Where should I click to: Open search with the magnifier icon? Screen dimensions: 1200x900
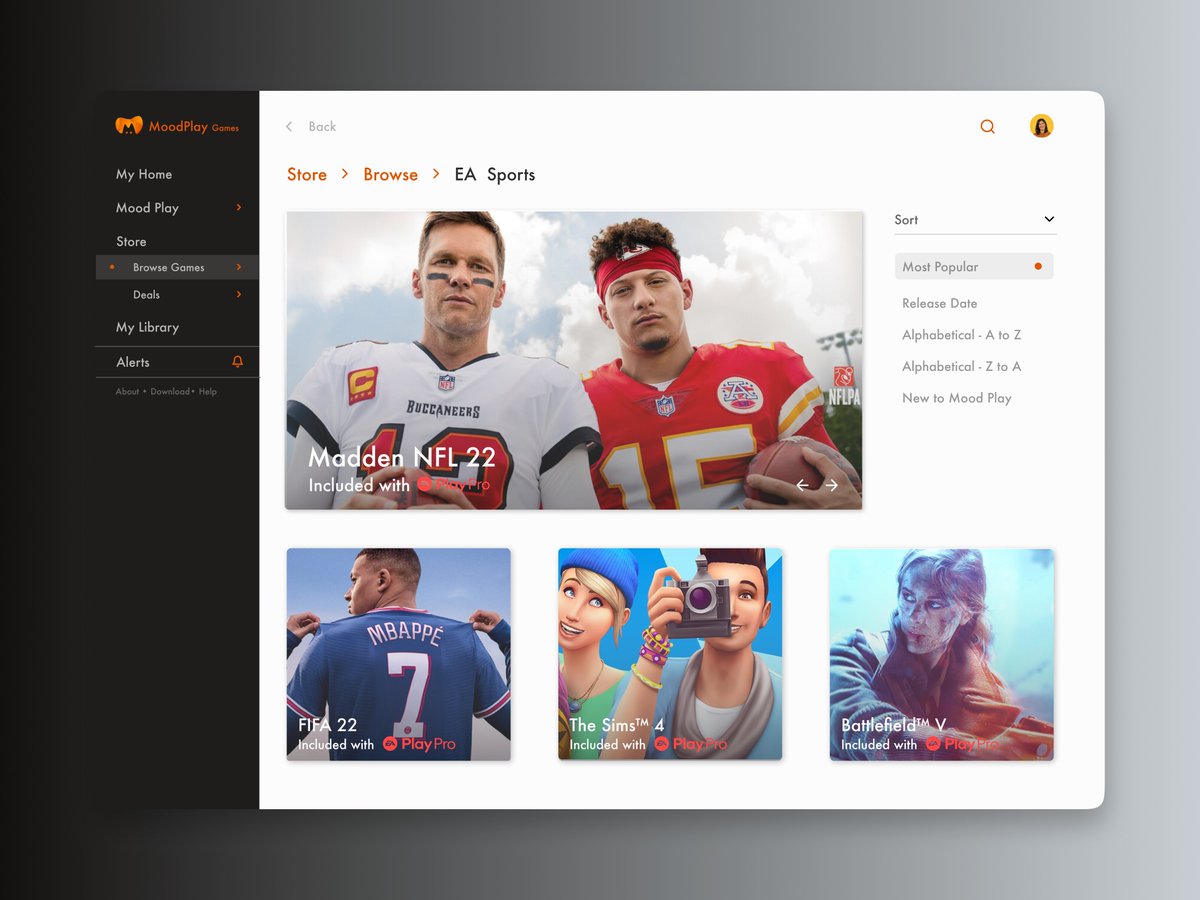[987, 127]
